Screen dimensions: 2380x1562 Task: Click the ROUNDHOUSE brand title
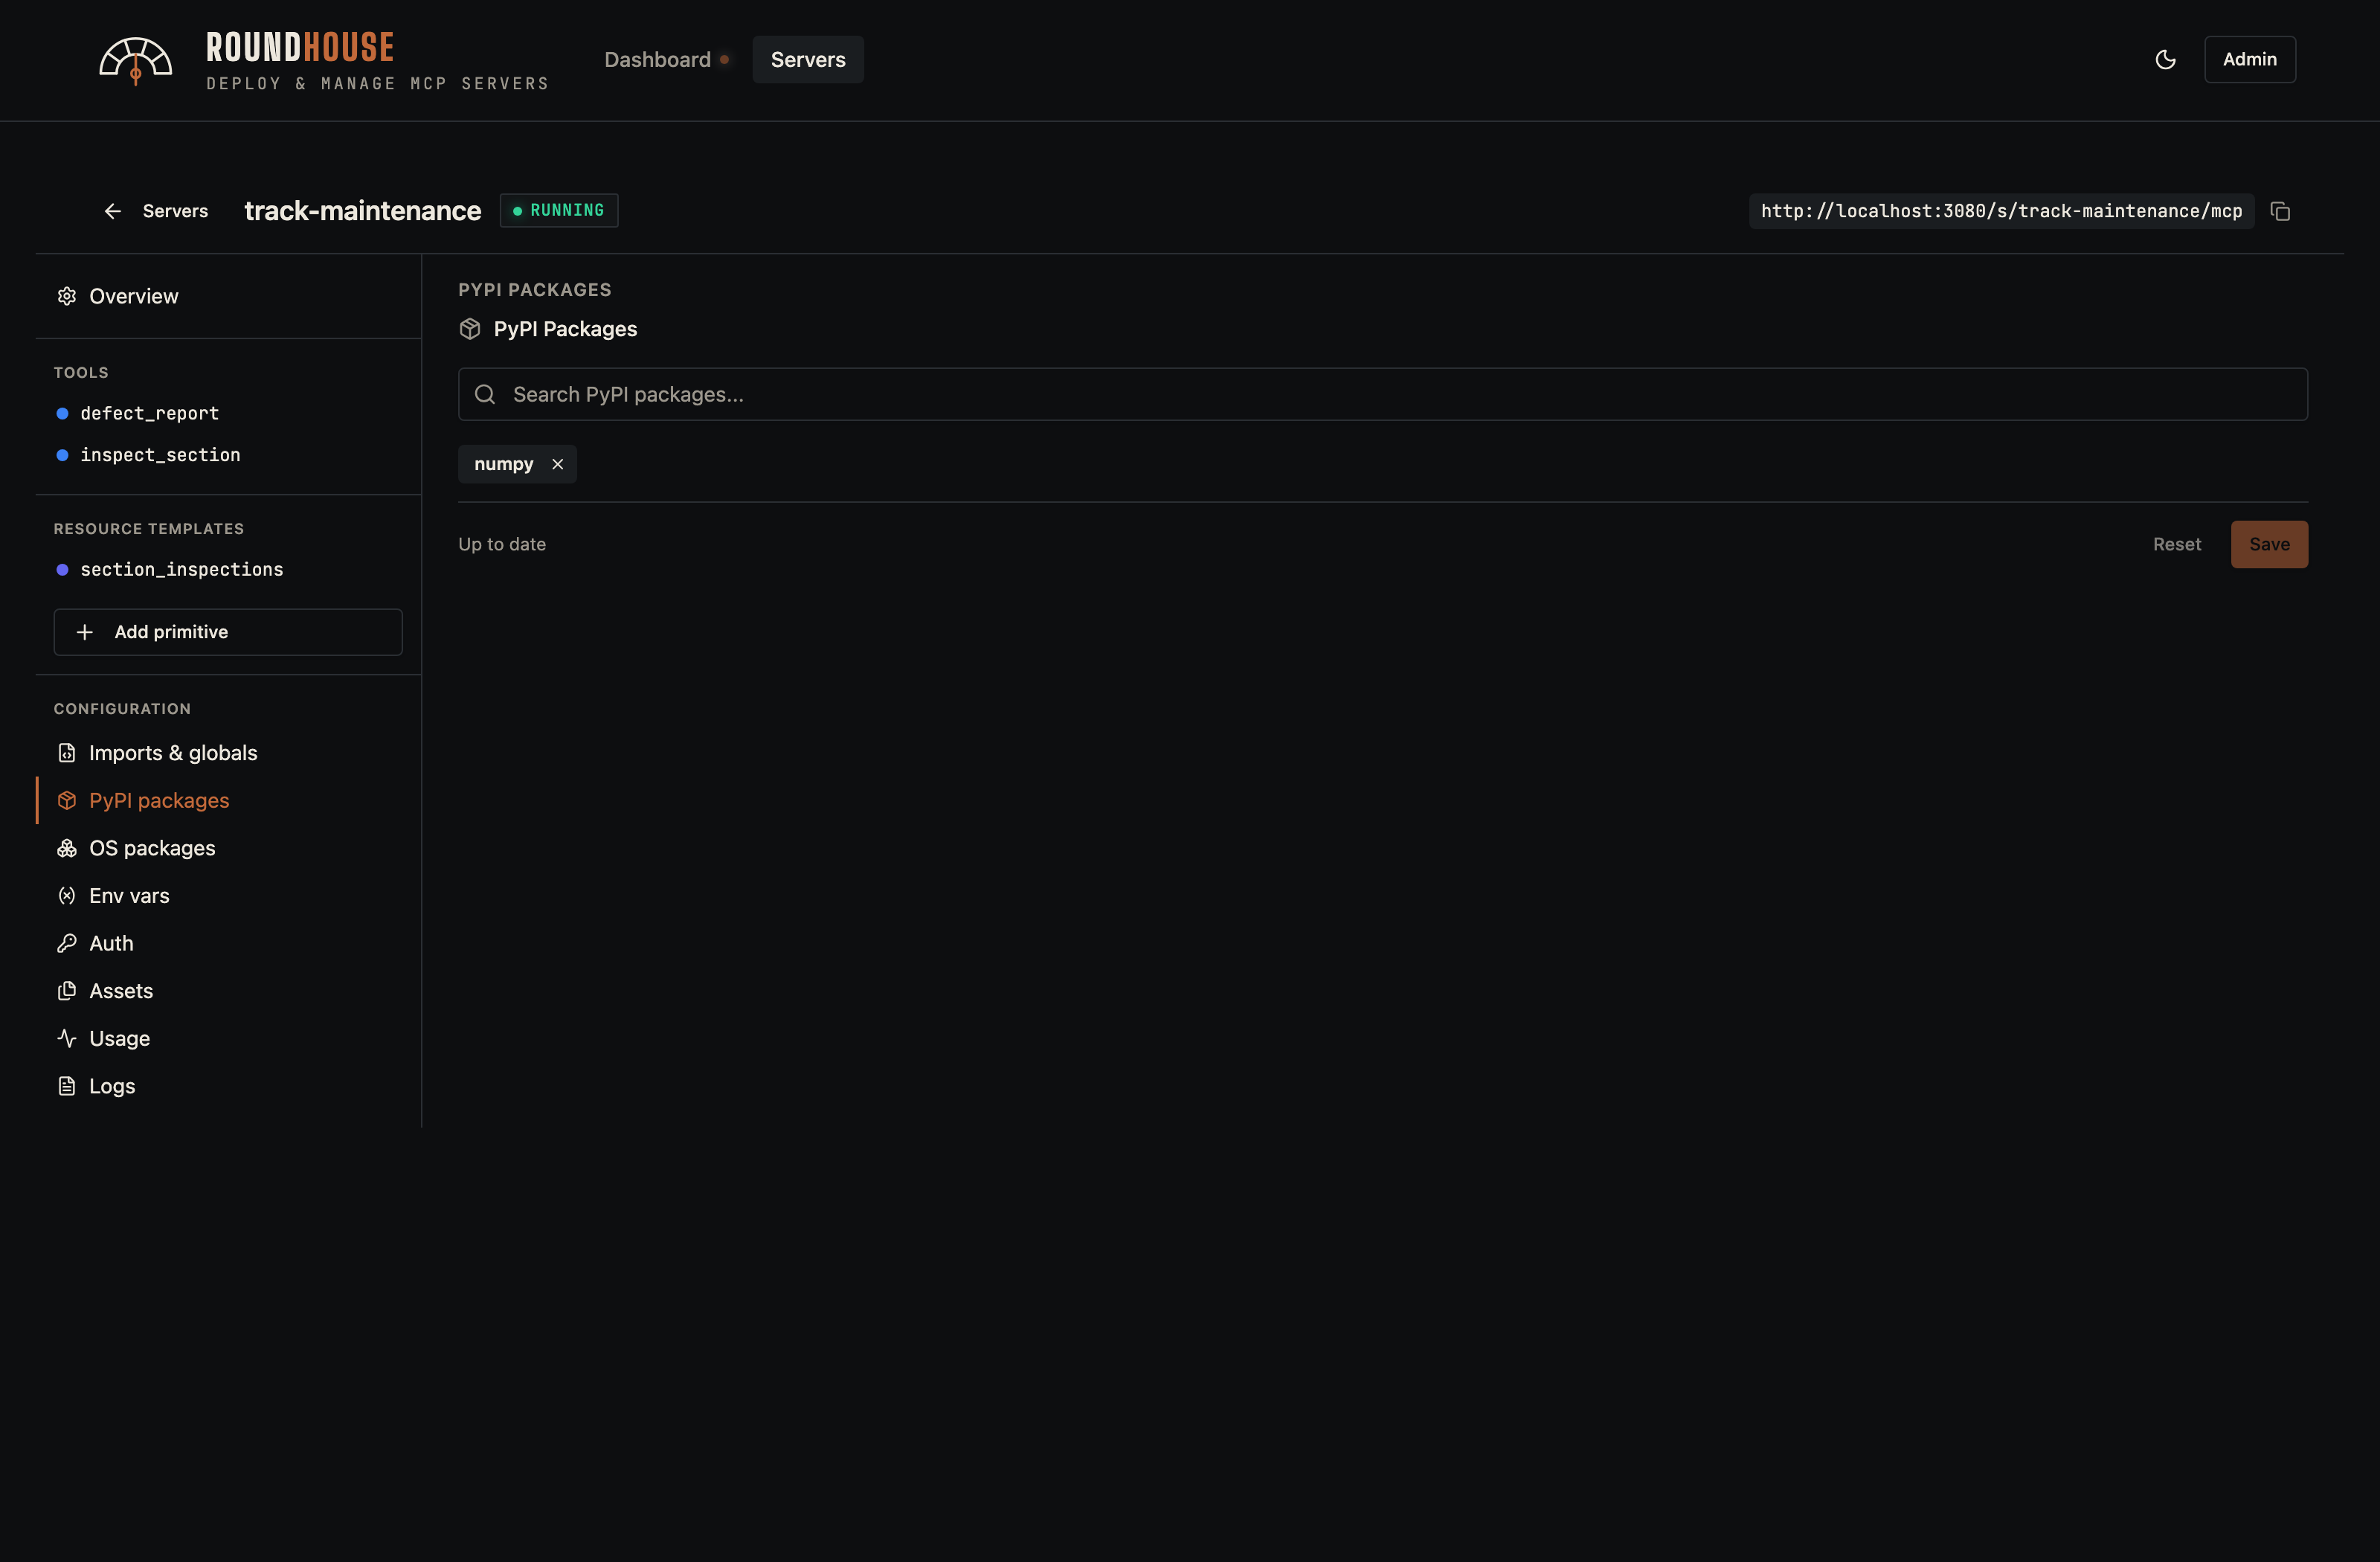tap(300, 47)
